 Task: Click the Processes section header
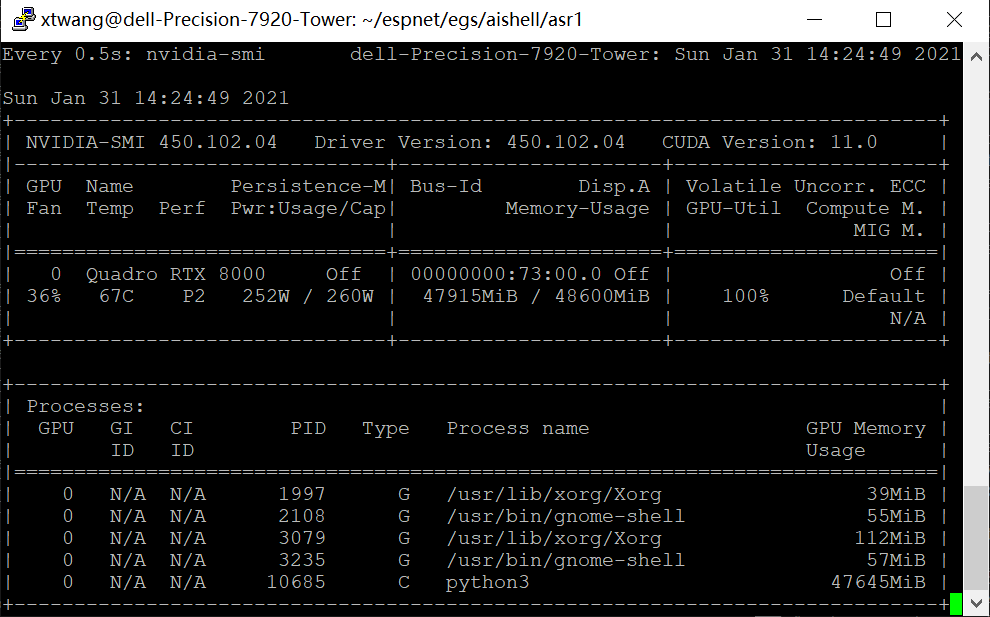tap(84, 405)
